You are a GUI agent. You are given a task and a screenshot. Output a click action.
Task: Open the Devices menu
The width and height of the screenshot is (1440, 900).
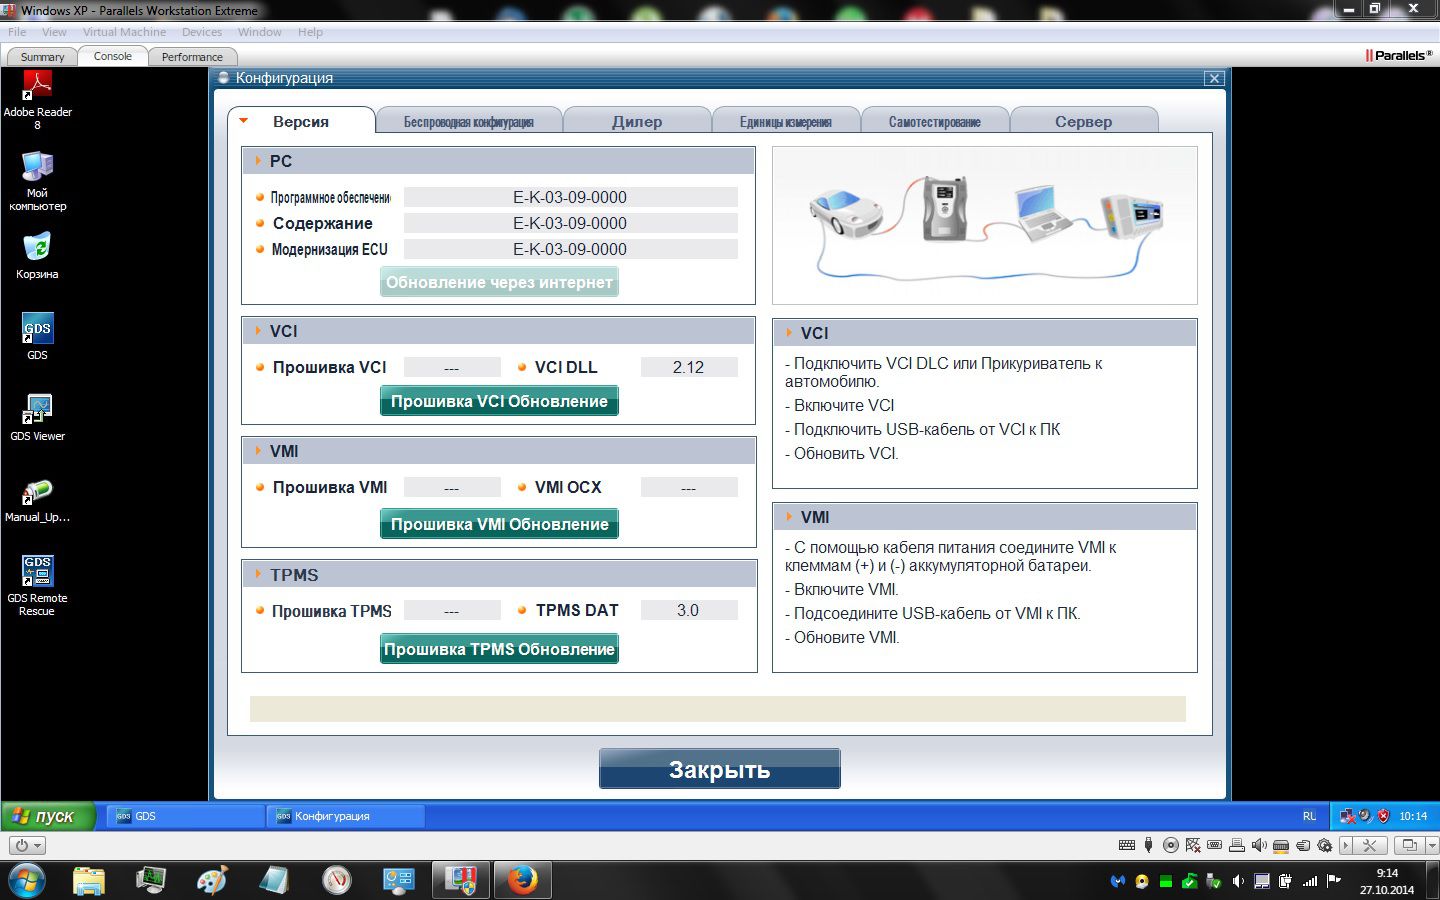pos(201,32)
